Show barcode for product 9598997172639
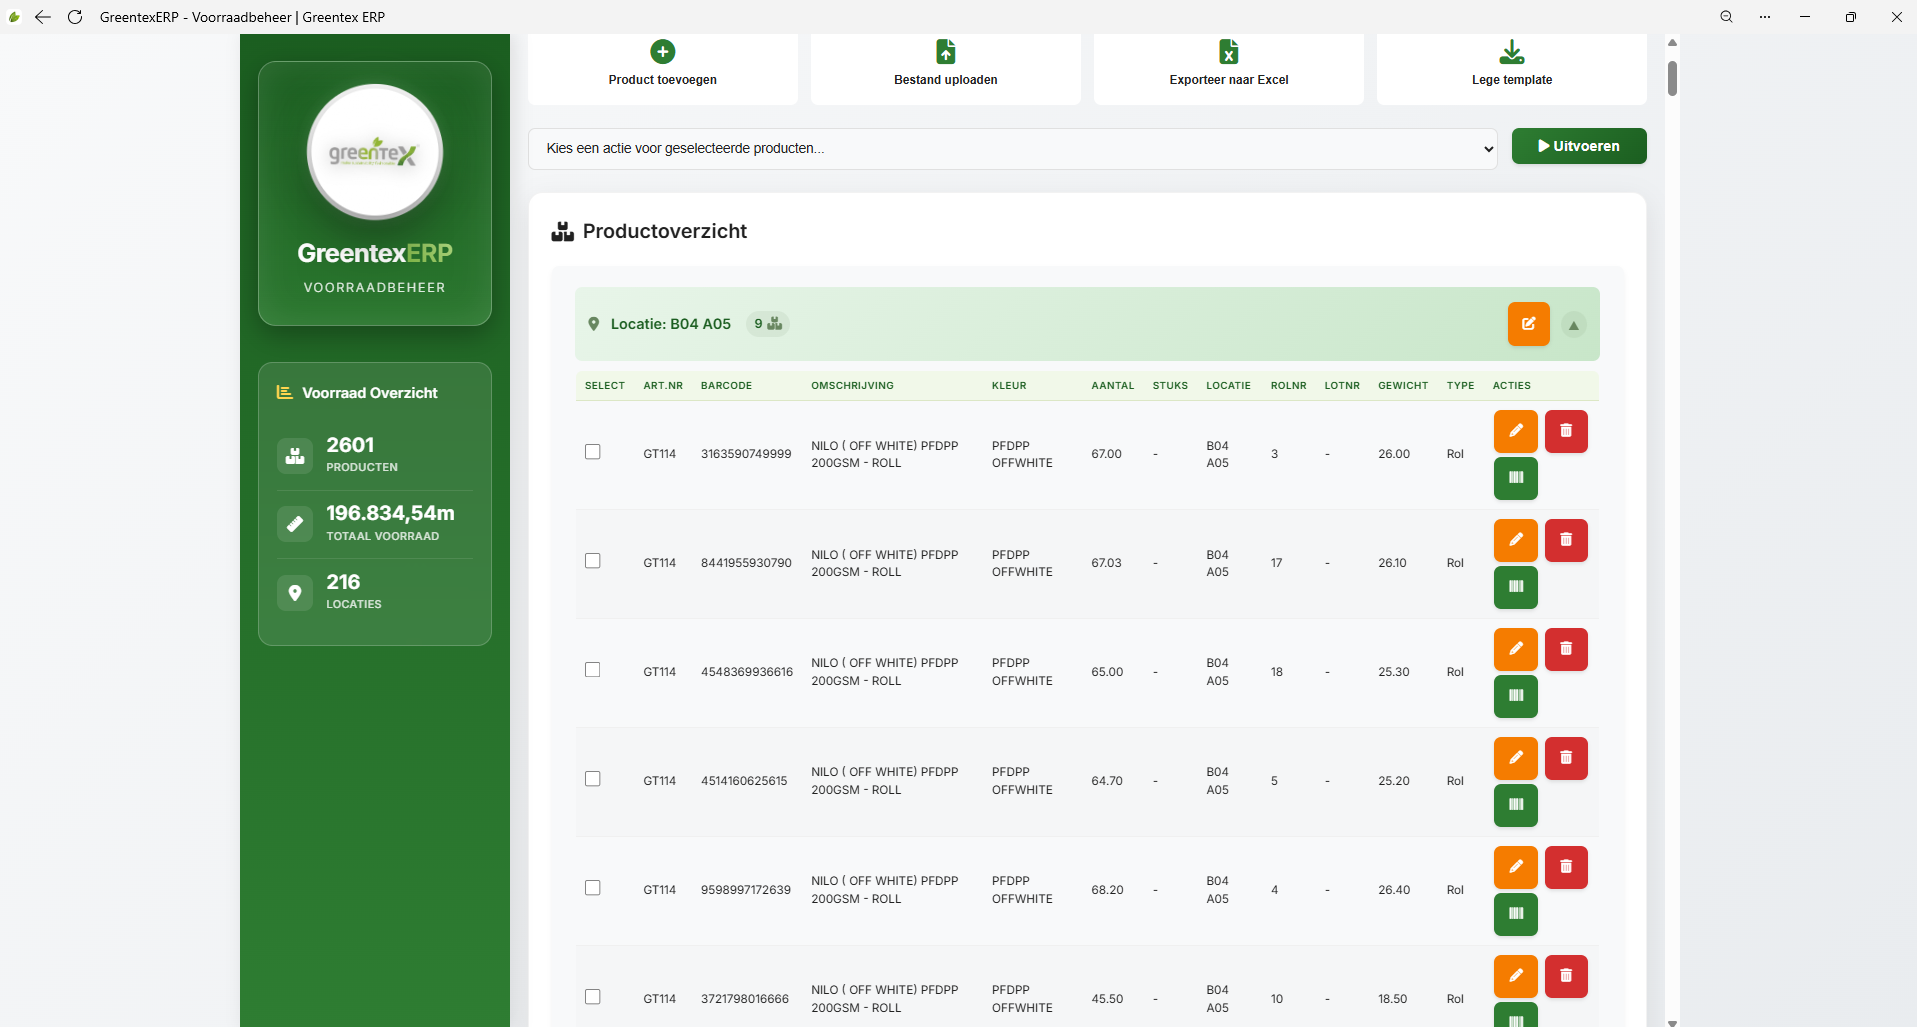The image size is (1917, 1027). click(1515, 914)
